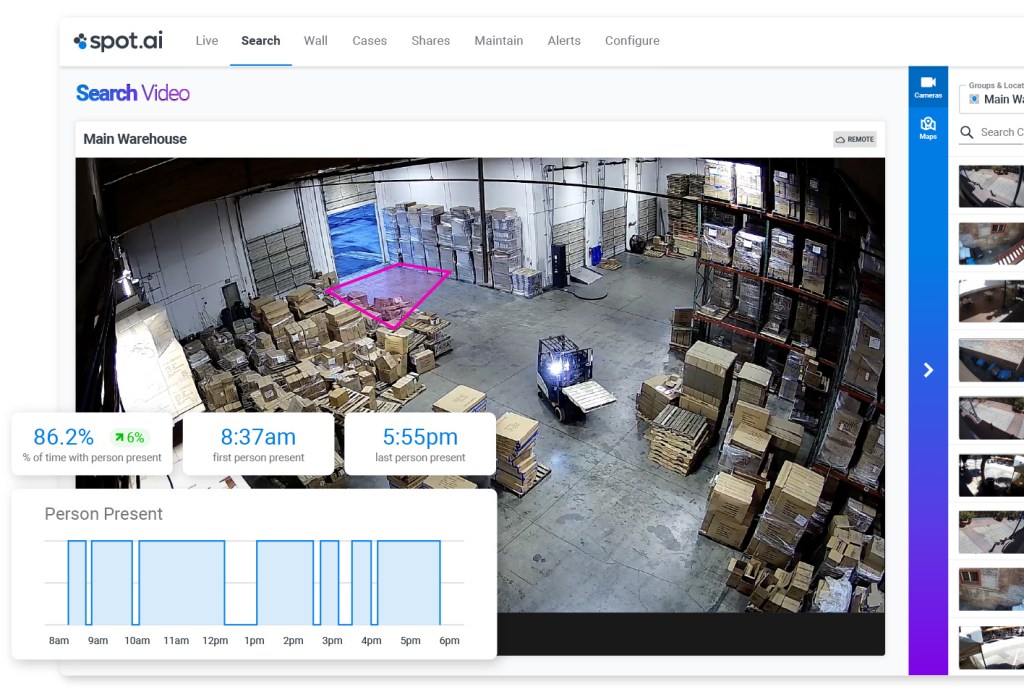Click the REMOTE cloud badge
Screen dimensions: 1024x694
click(855, 139)
